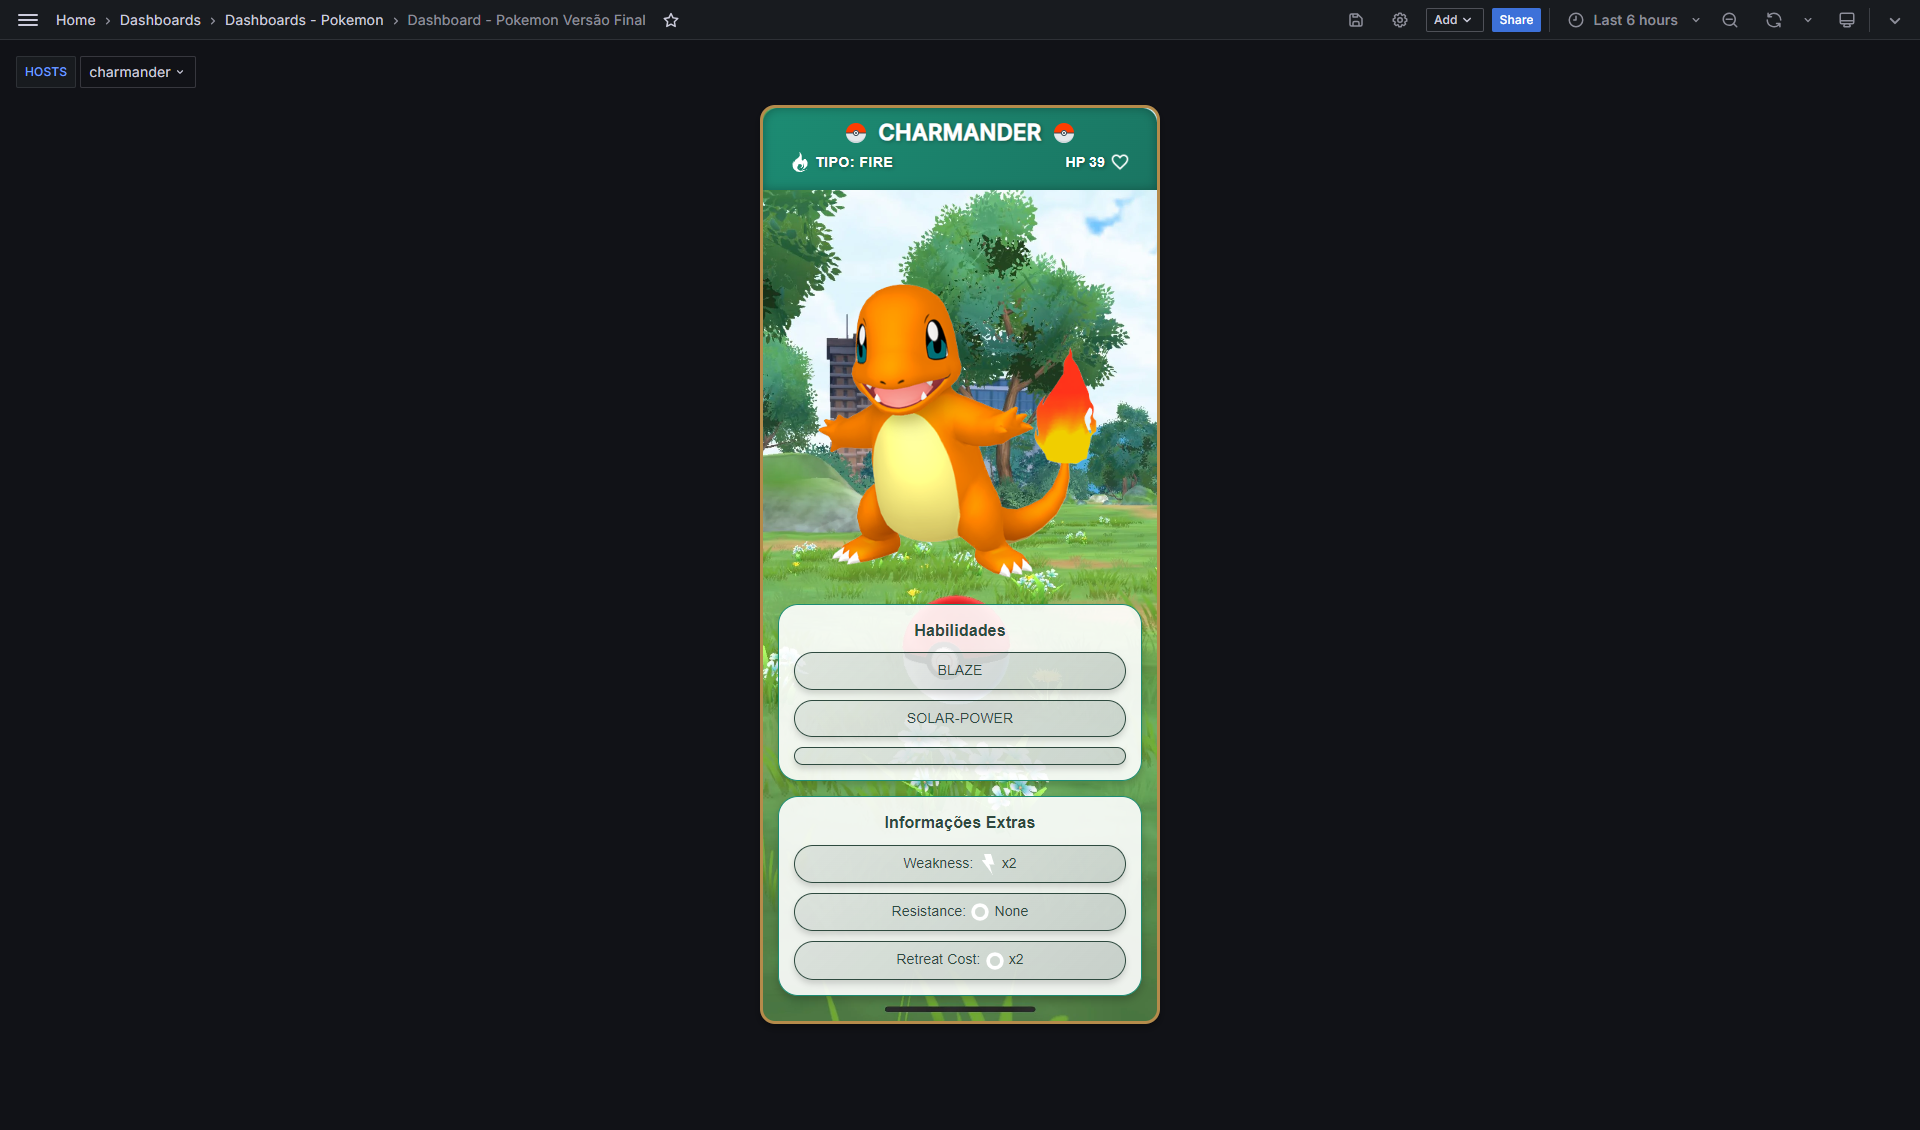
Task: Click the Habilidades heading
Action: click(960, 630)
